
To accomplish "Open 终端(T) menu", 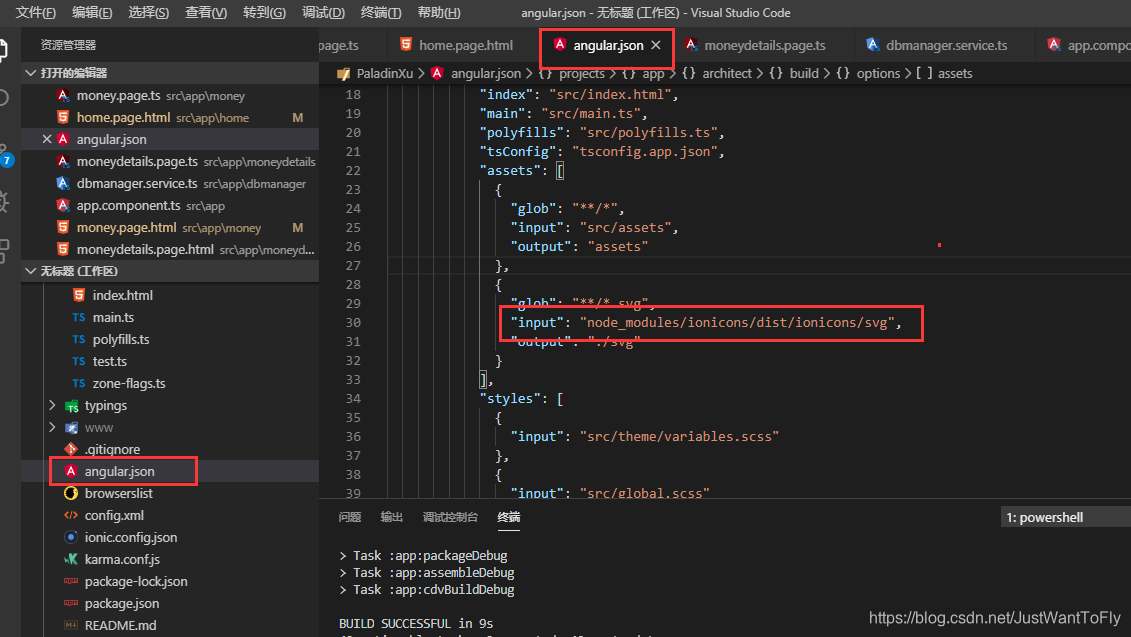I will 381,13.
